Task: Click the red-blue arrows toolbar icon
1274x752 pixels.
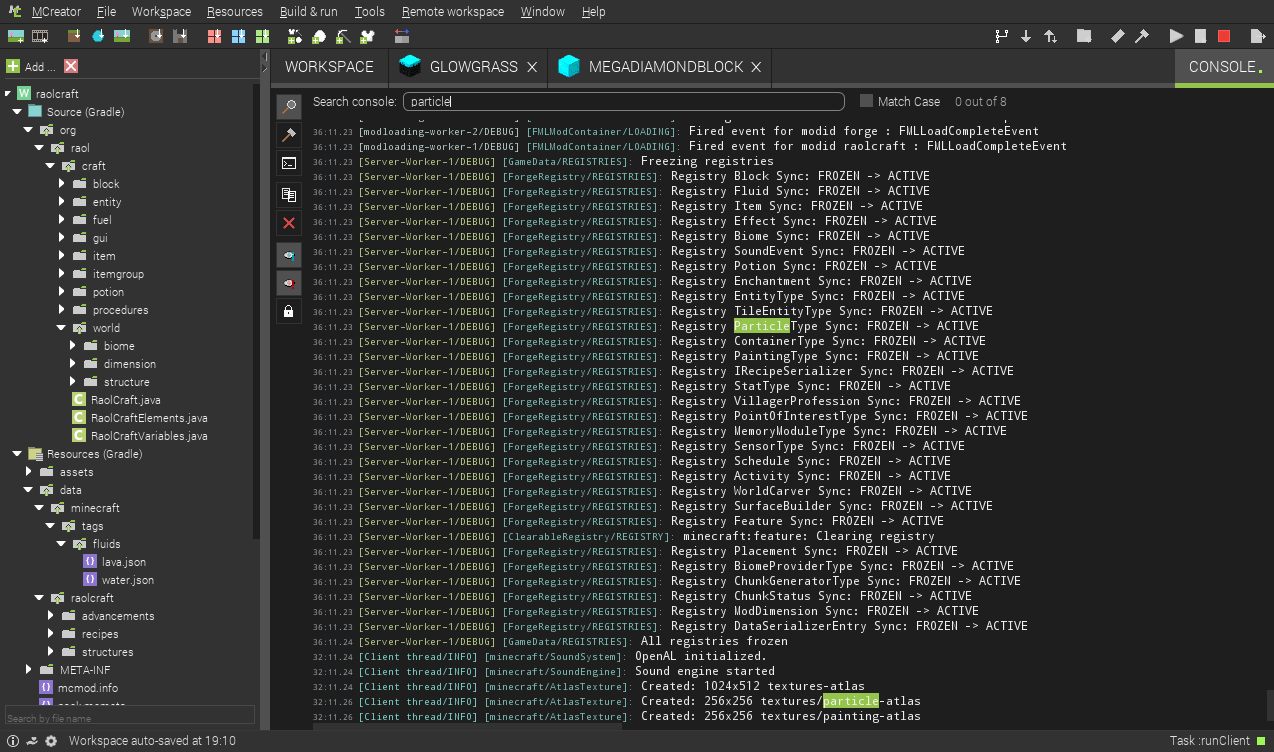Action: [x=402, y=36]
